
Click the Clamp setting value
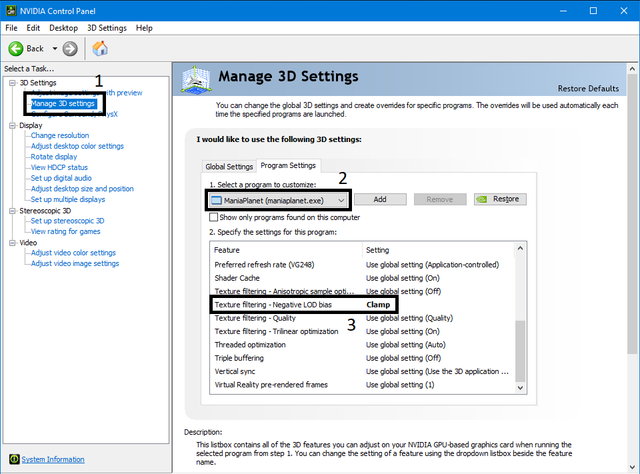(378, 305)
